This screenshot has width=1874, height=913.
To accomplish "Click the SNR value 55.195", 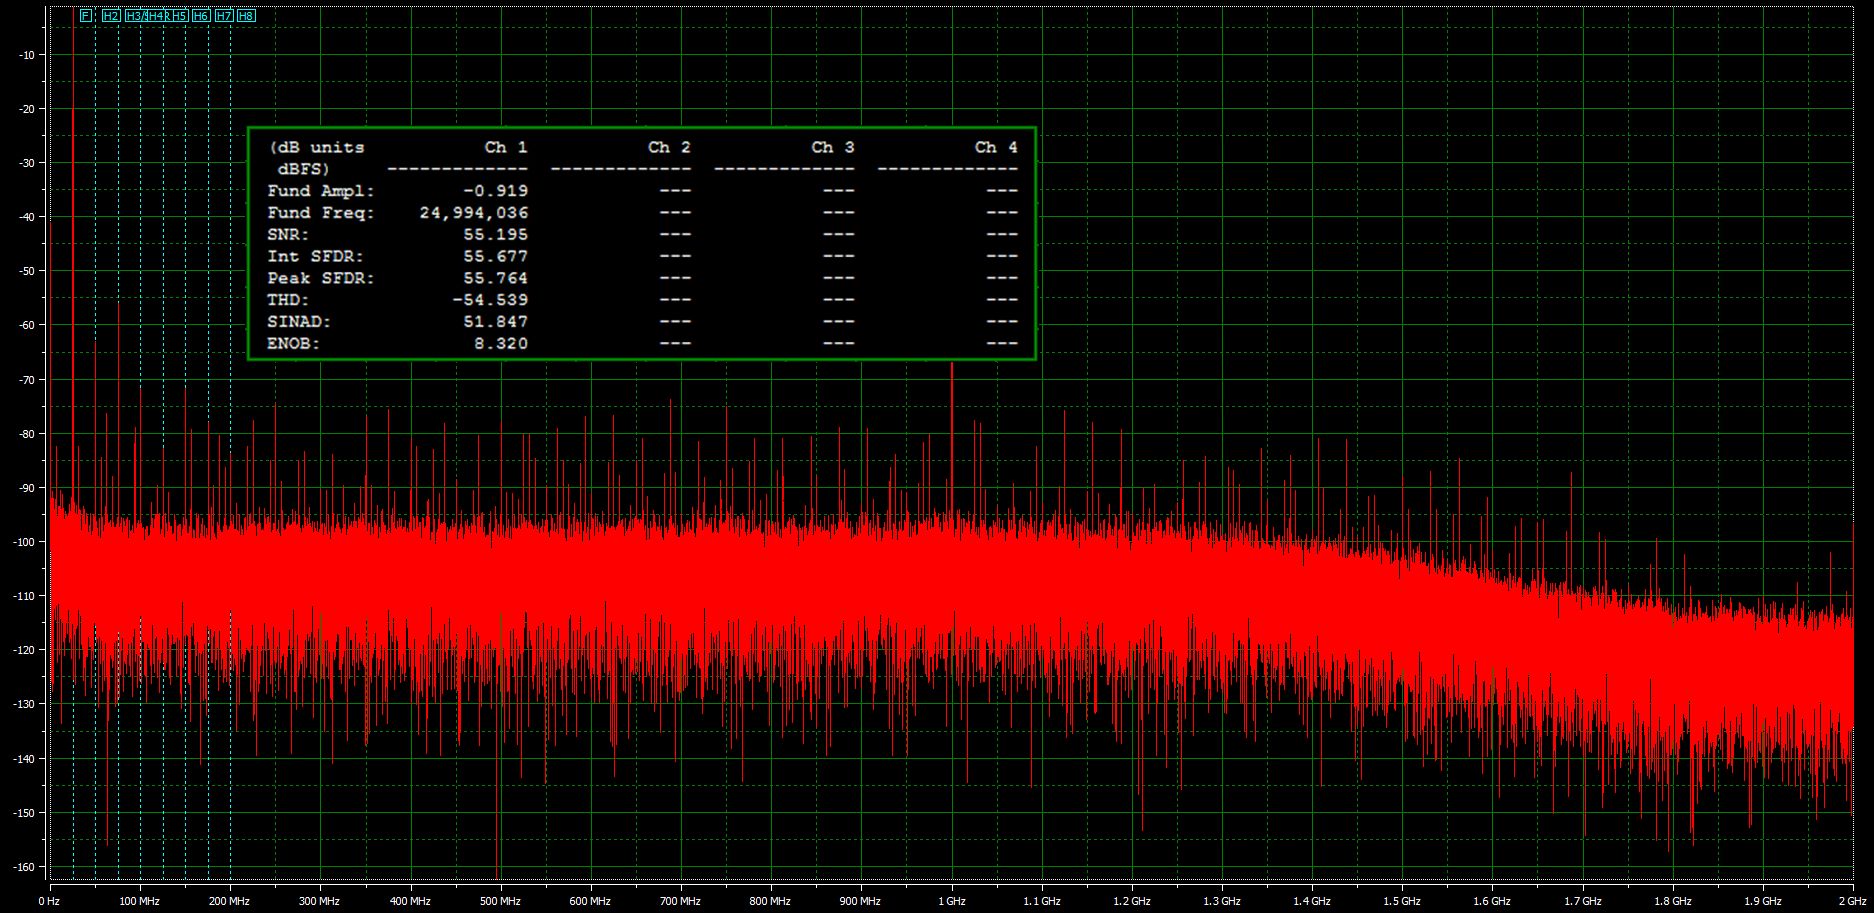I will click(x=495, y=235).
